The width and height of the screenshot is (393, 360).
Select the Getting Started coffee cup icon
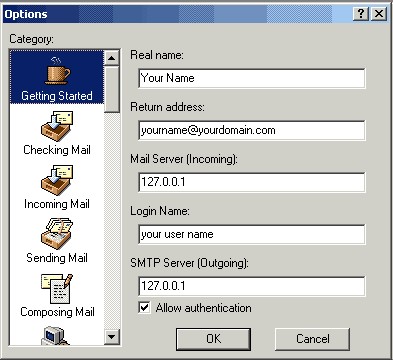[57, 70]
